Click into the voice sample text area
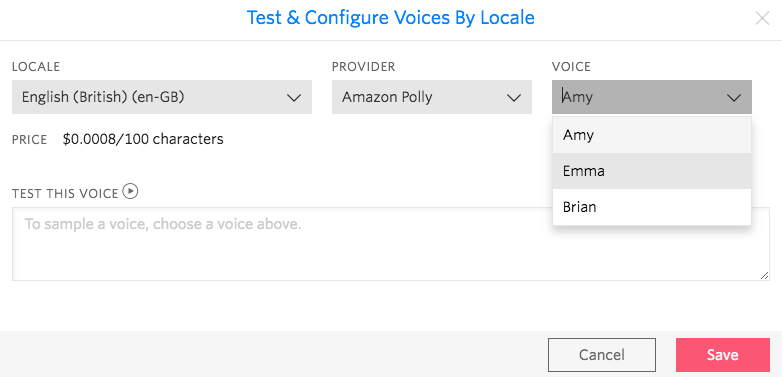The image size is (782, 377). [x=391, y=244]
